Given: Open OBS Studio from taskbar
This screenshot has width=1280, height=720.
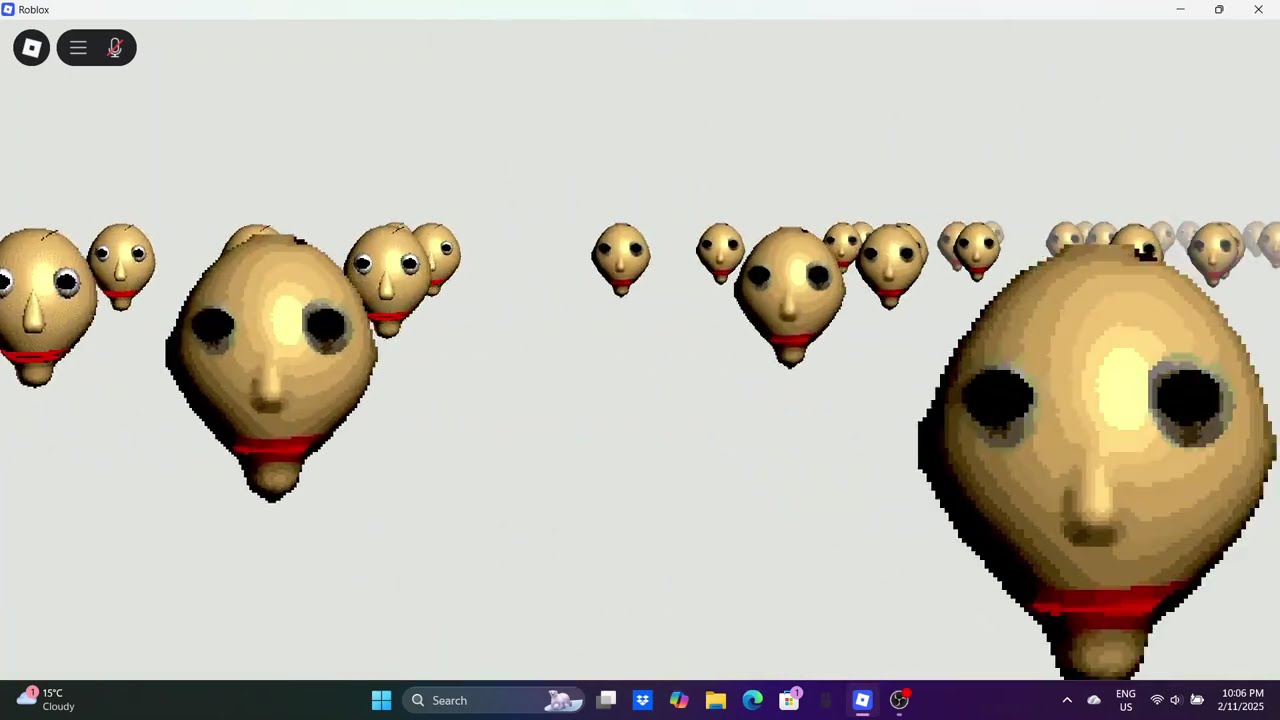Looking at the screenshot, I should [899, 700].
